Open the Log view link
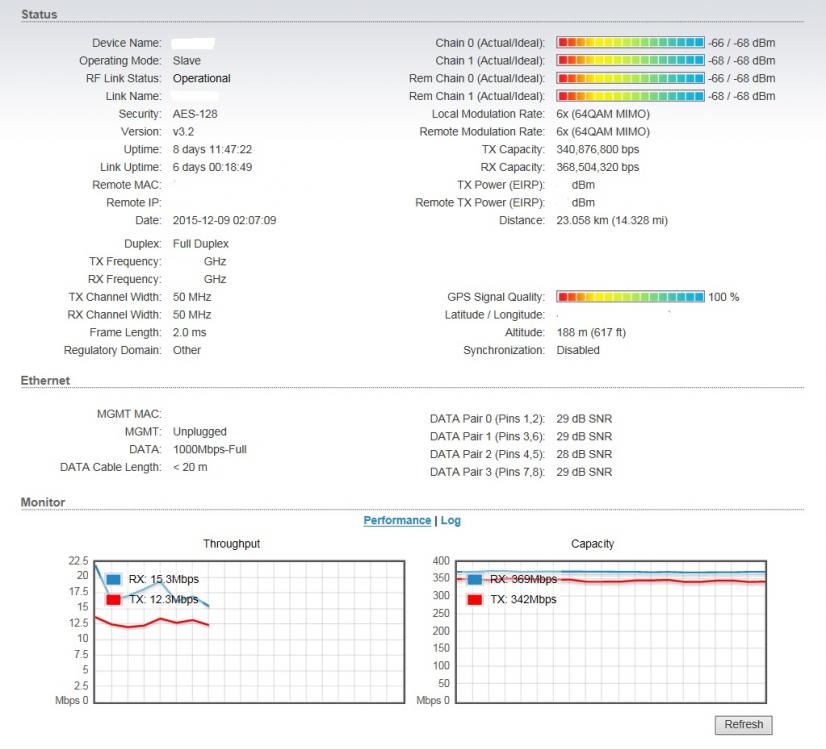The height and width of the screenshot is (750, 826). pyautogui.click(x=450, y=521)
